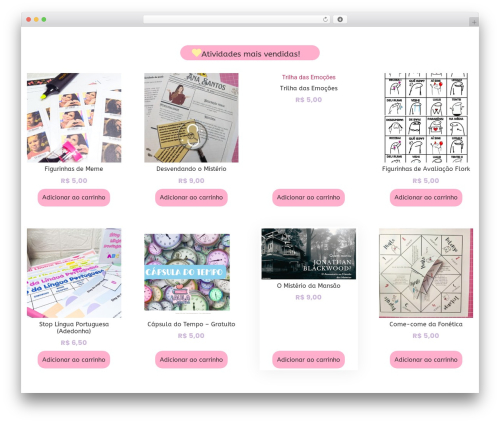Click the download icon beside address bar

tap(340, 19)
